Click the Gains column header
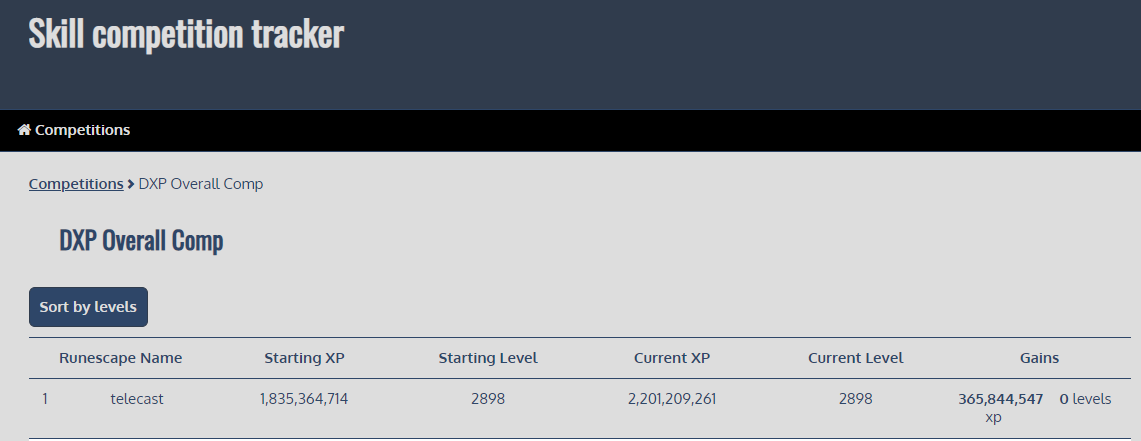This screenshot has height=441, width=1141. tap(1039, 358)
